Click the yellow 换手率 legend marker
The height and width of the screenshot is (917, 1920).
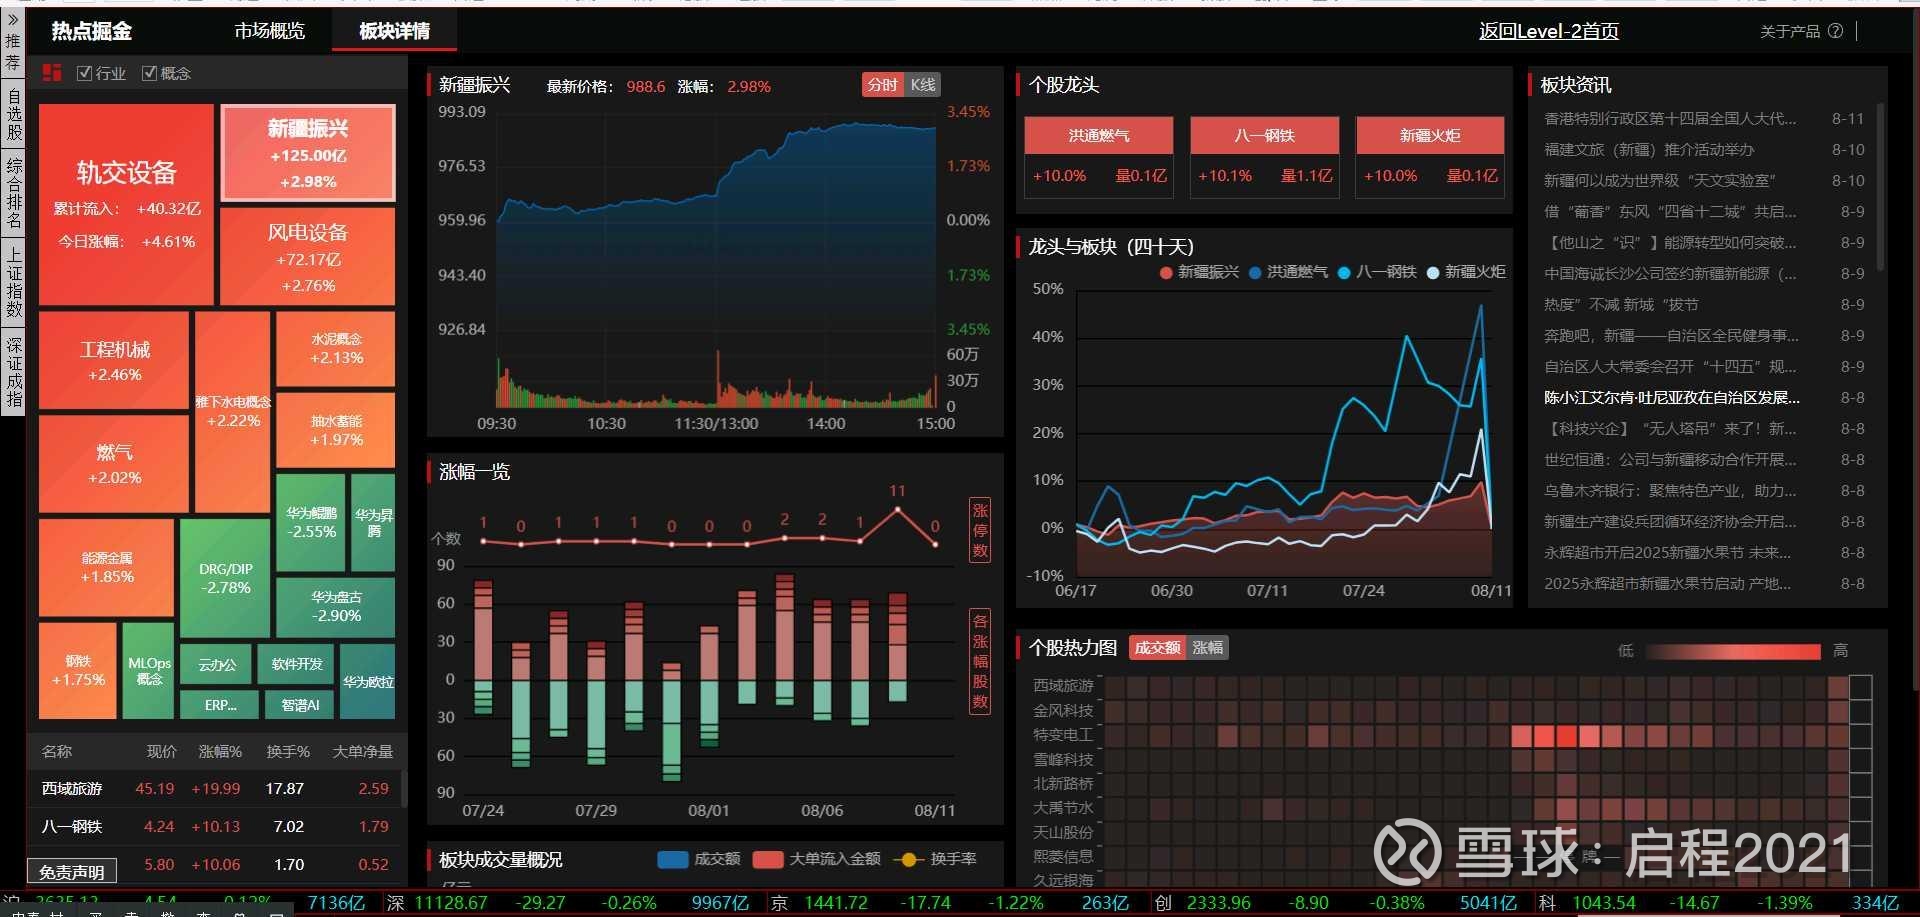click(908, 858)
